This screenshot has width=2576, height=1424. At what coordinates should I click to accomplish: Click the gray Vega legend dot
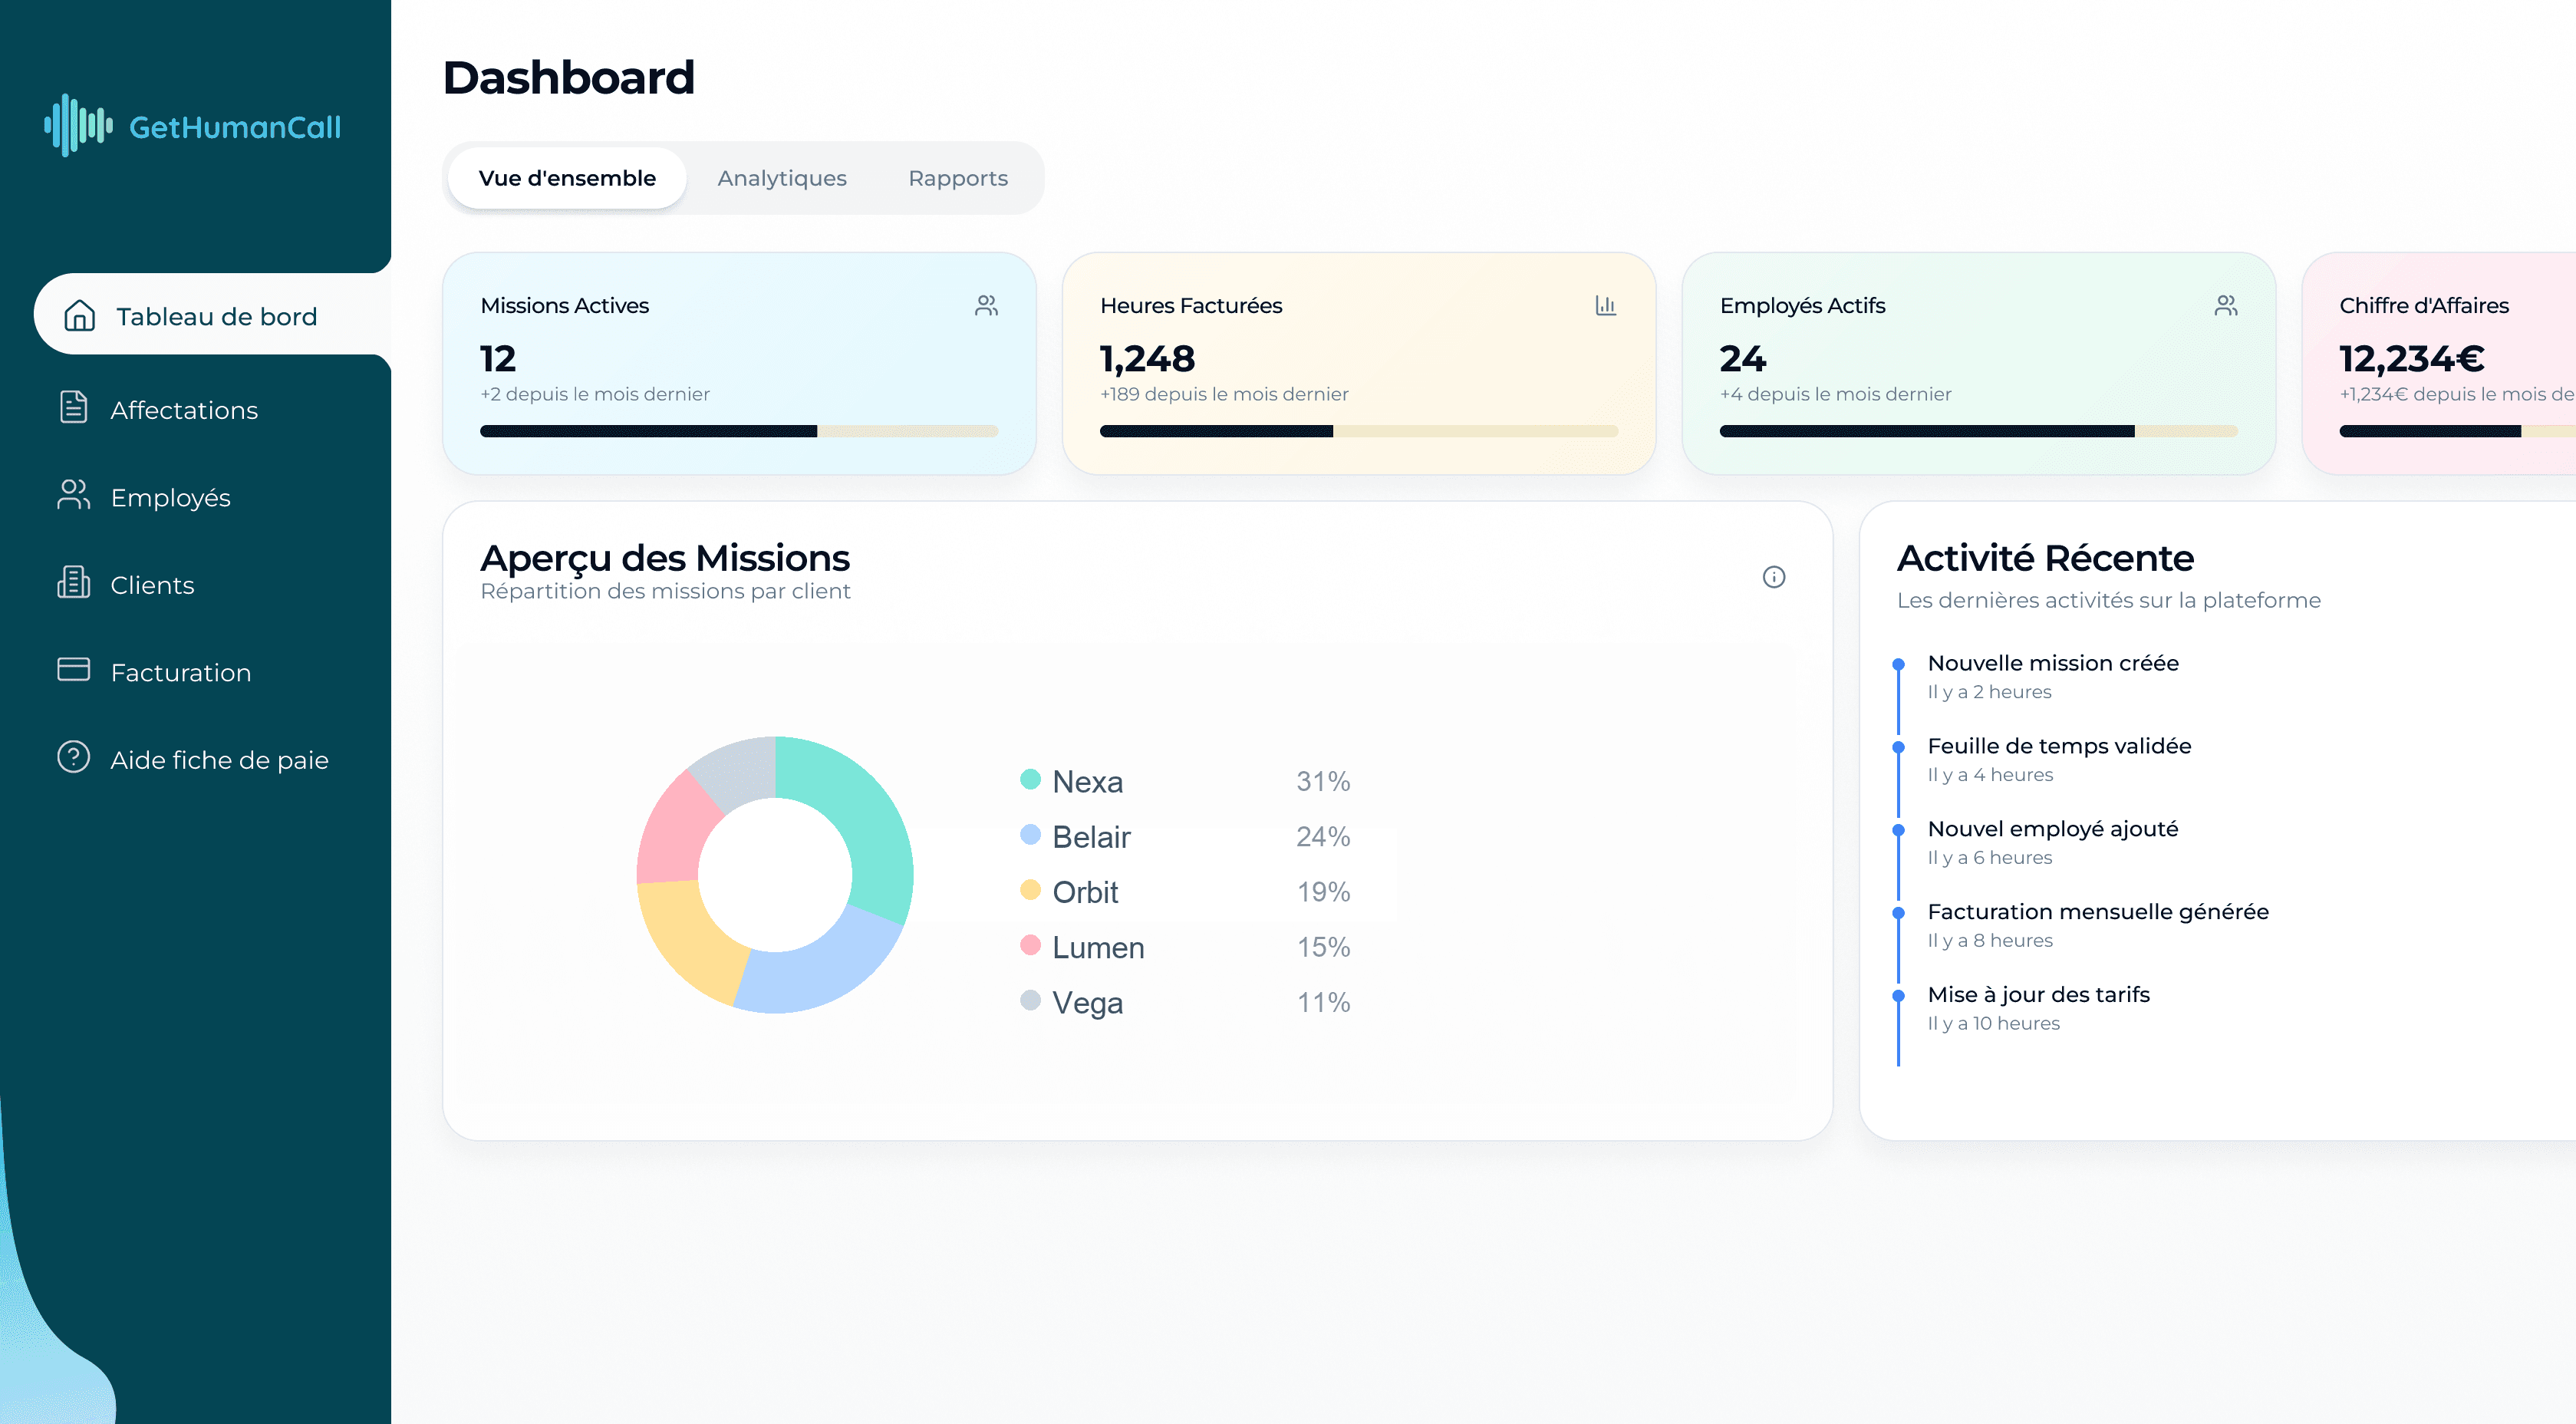[1030, 1000]
